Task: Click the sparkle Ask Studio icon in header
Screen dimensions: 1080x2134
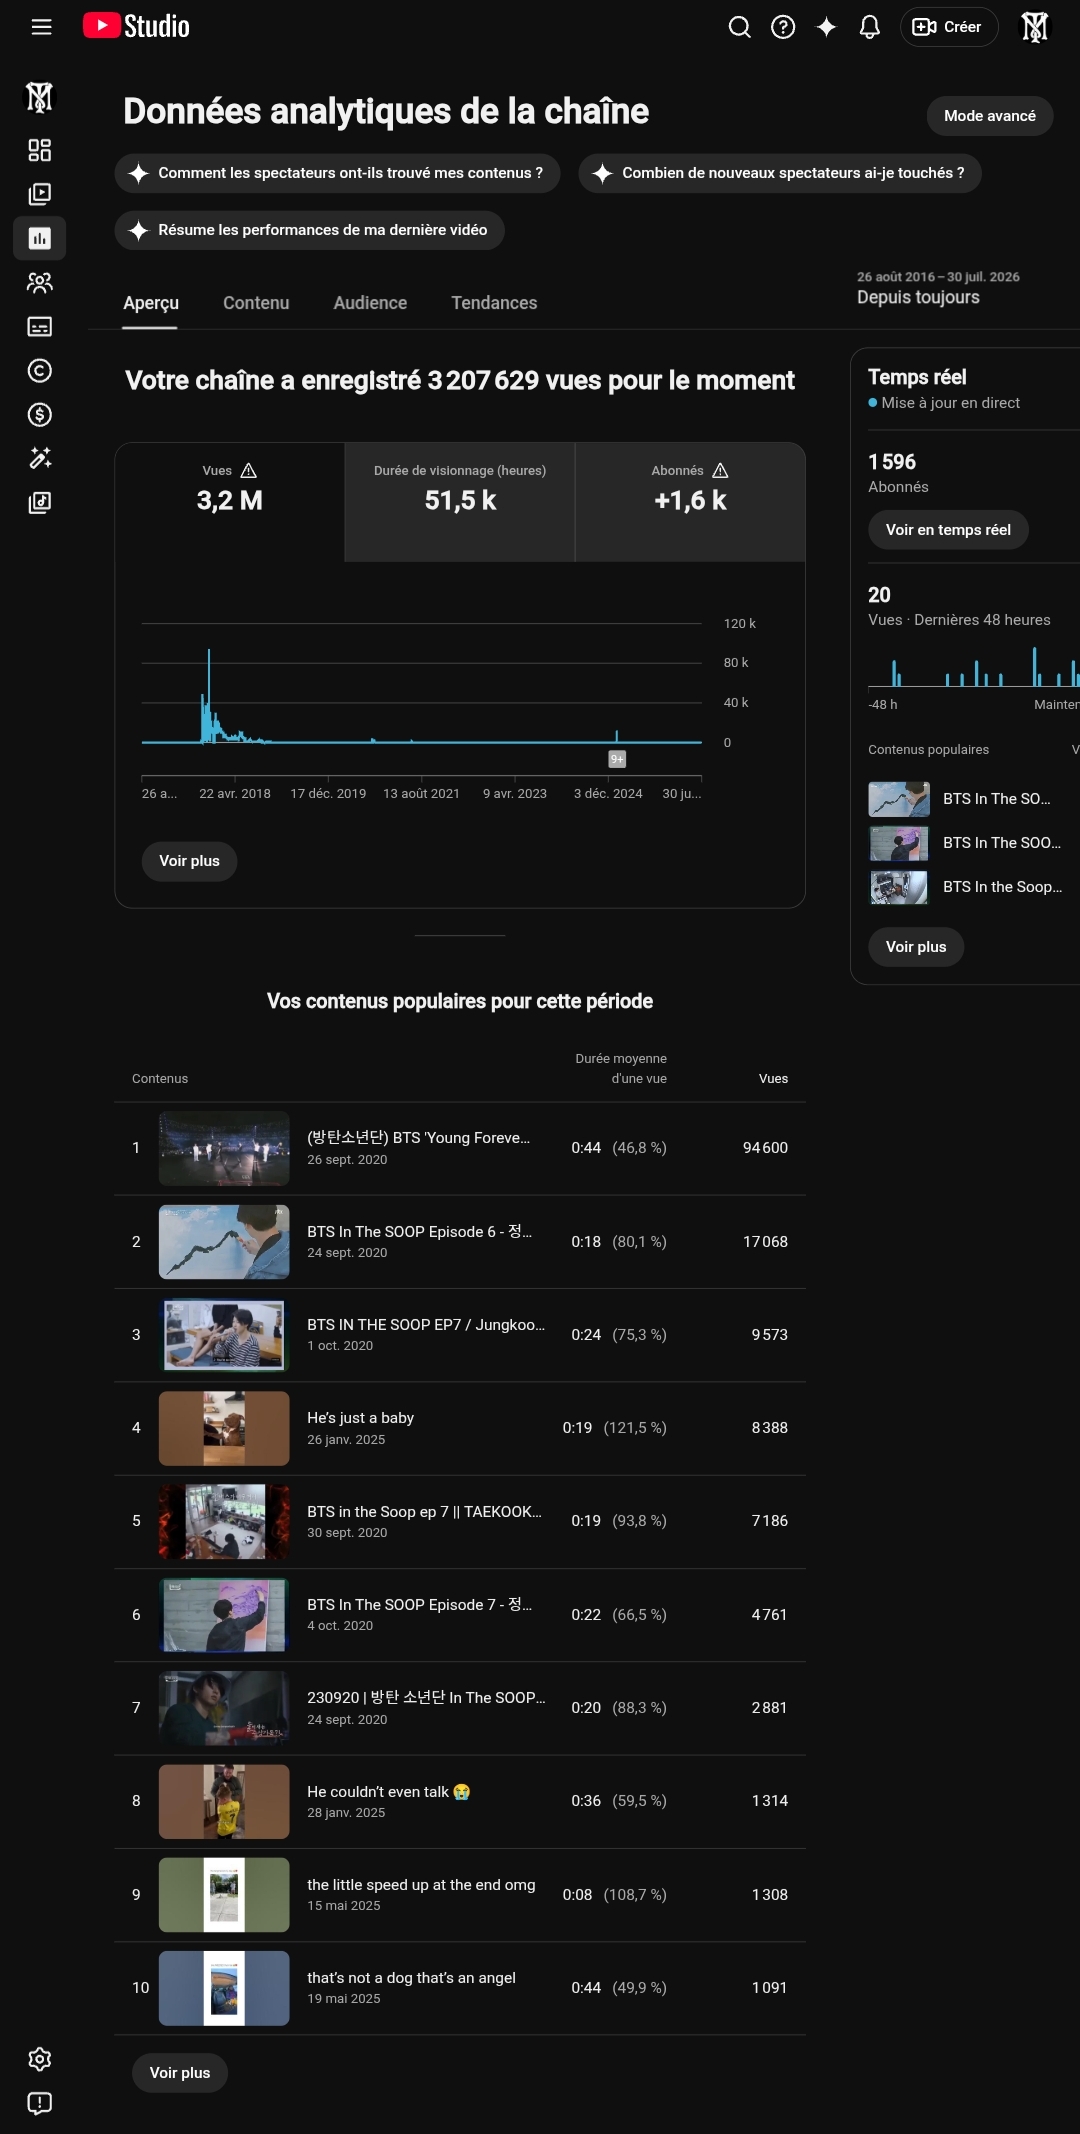Action: 826,27
